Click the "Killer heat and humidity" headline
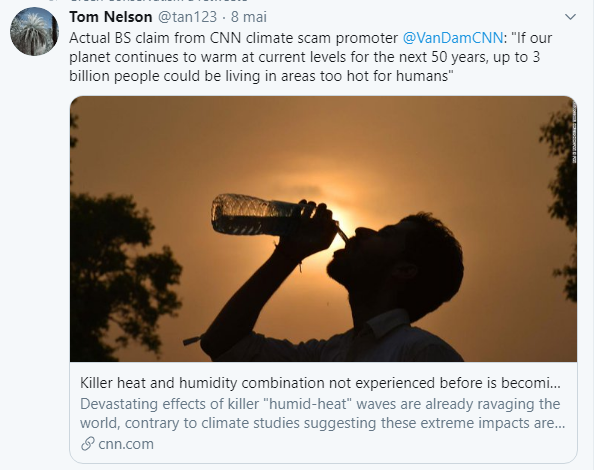 (x=320, y=384)
